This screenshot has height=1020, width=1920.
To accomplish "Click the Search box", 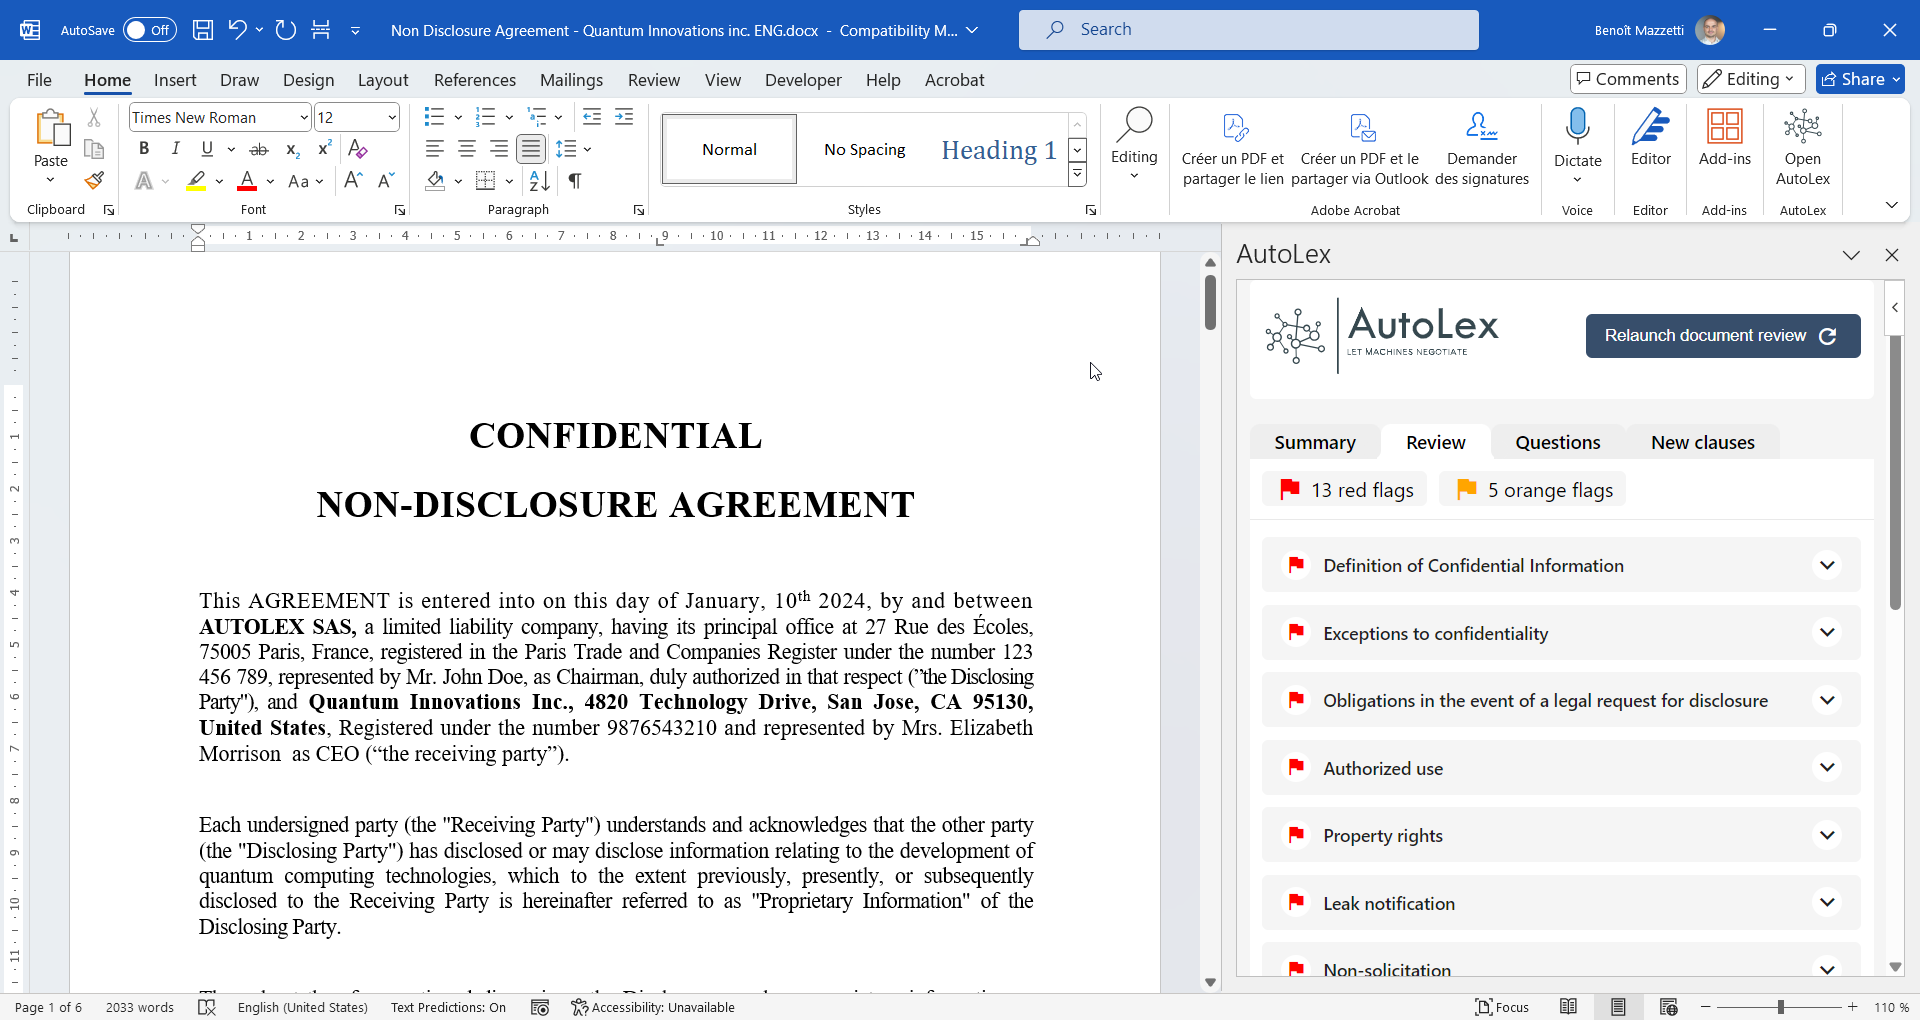I will [1248, 30].
